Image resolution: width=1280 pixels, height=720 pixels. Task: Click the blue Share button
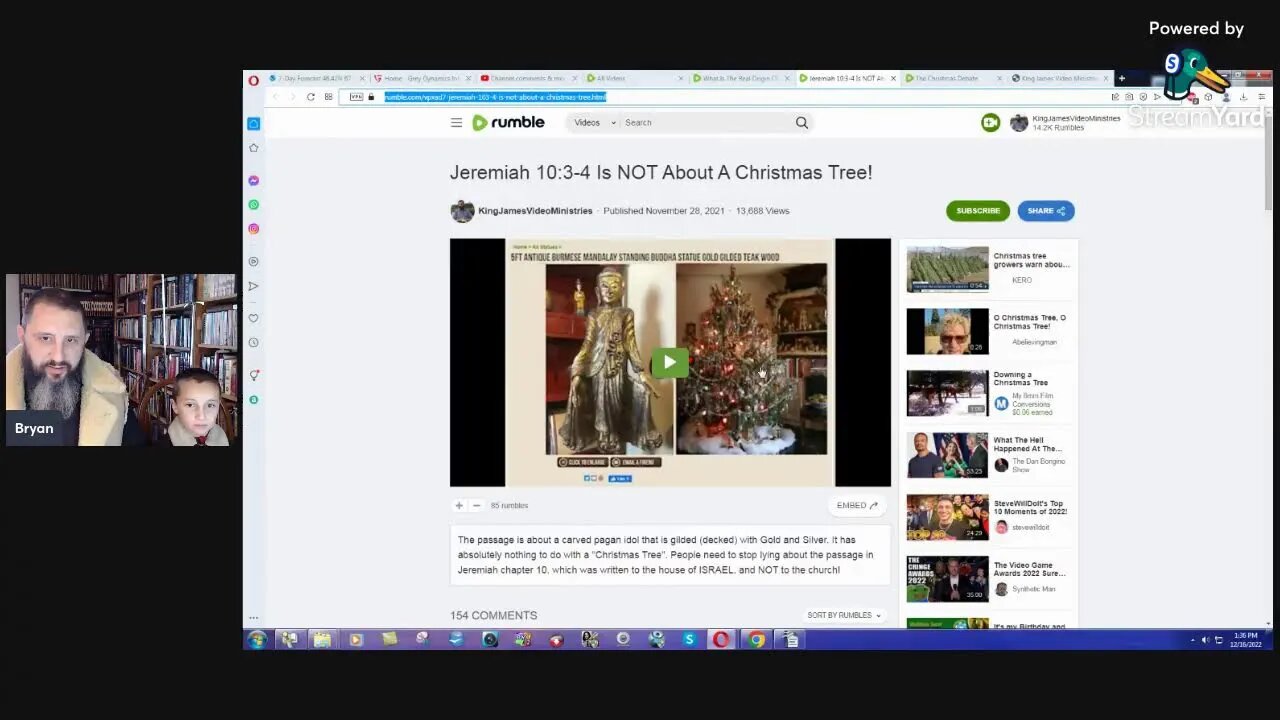(x=1046, y=211)
